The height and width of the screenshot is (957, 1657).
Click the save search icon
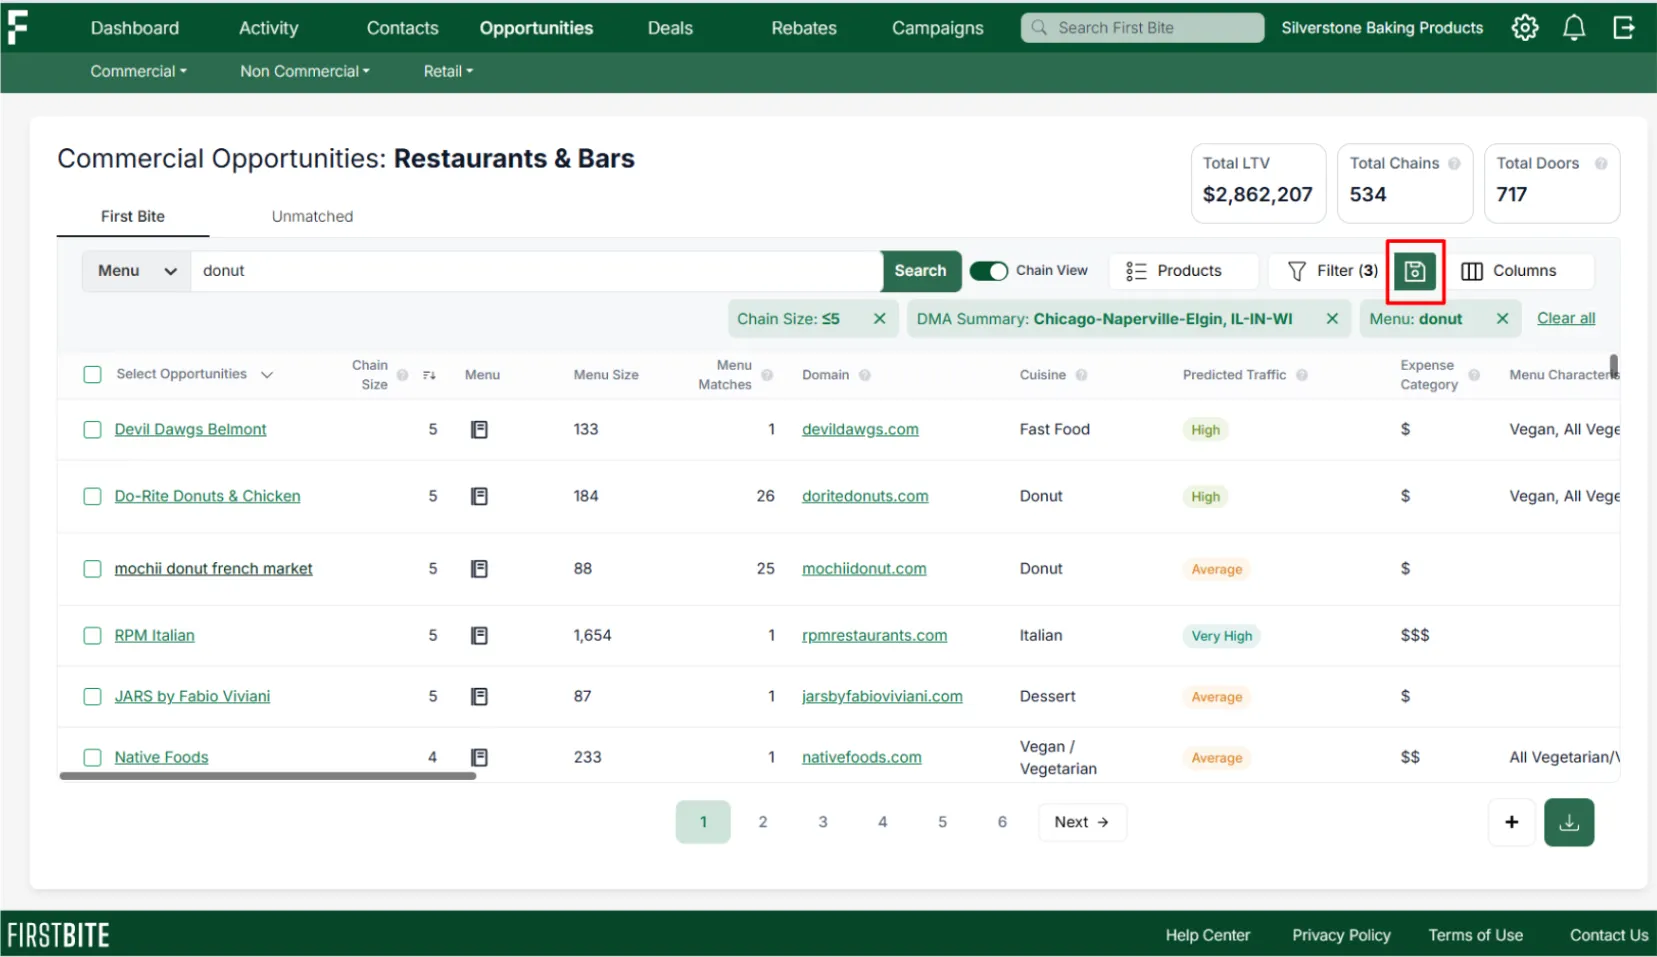pos(1415,271)
